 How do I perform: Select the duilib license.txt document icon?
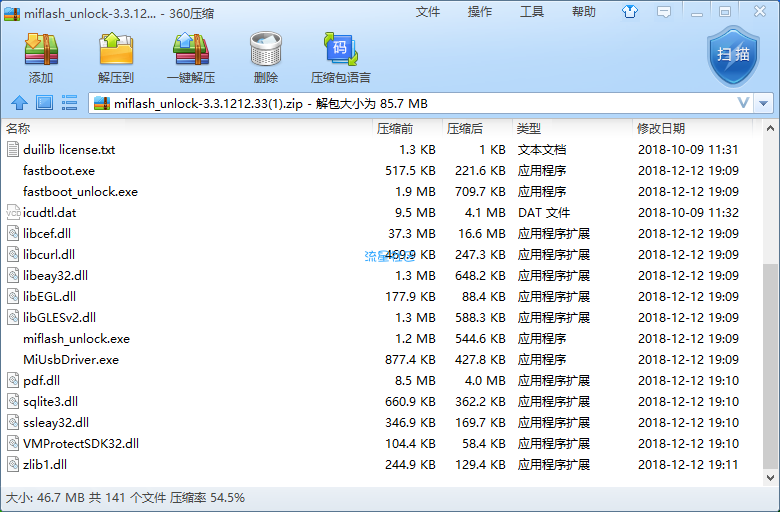13,149
